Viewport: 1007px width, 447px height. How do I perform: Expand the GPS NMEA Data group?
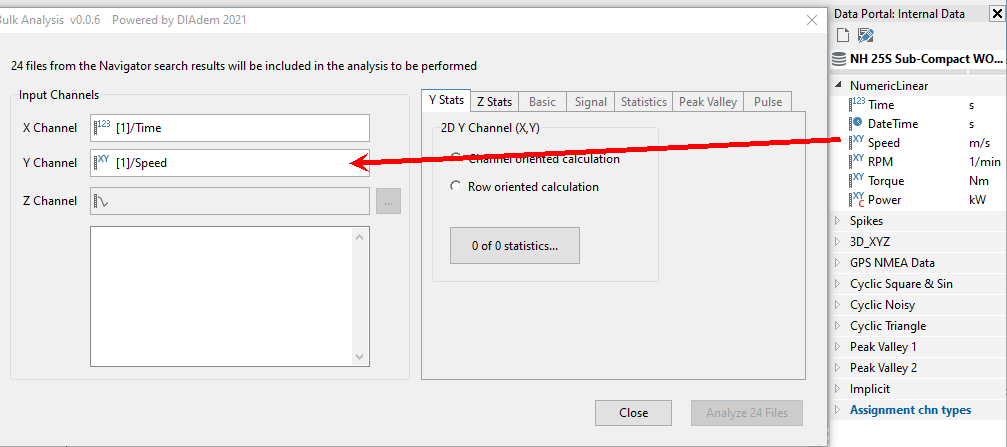coord(838,263)
